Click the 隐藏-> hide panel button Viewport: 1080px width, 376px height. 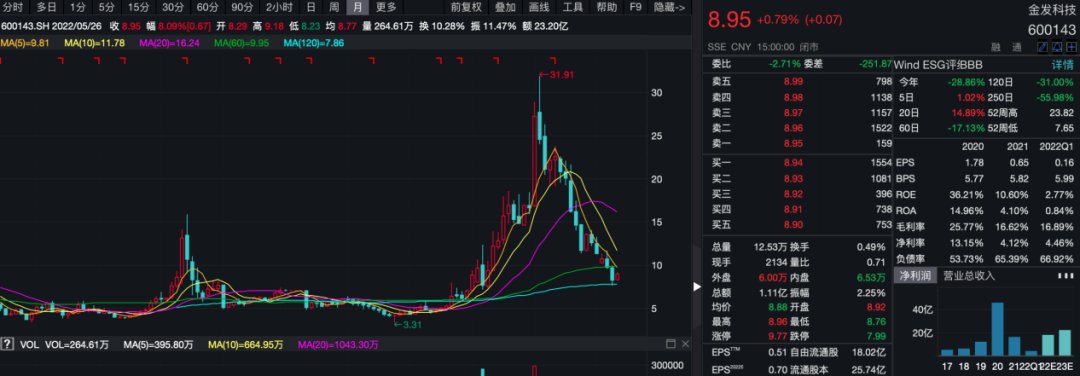point(669,8)
